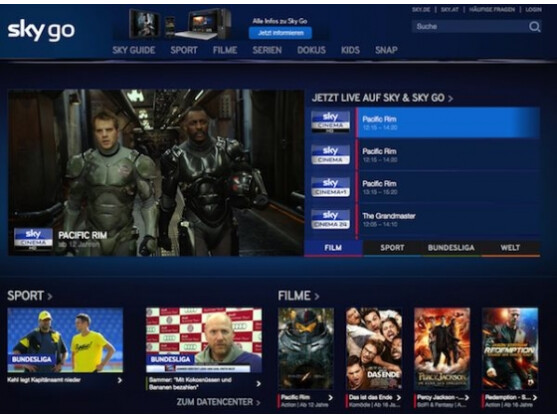This screenshot has height=418, width=557.
Task: Click the arrow beside the Sammer headline
Action: [258, 384]
